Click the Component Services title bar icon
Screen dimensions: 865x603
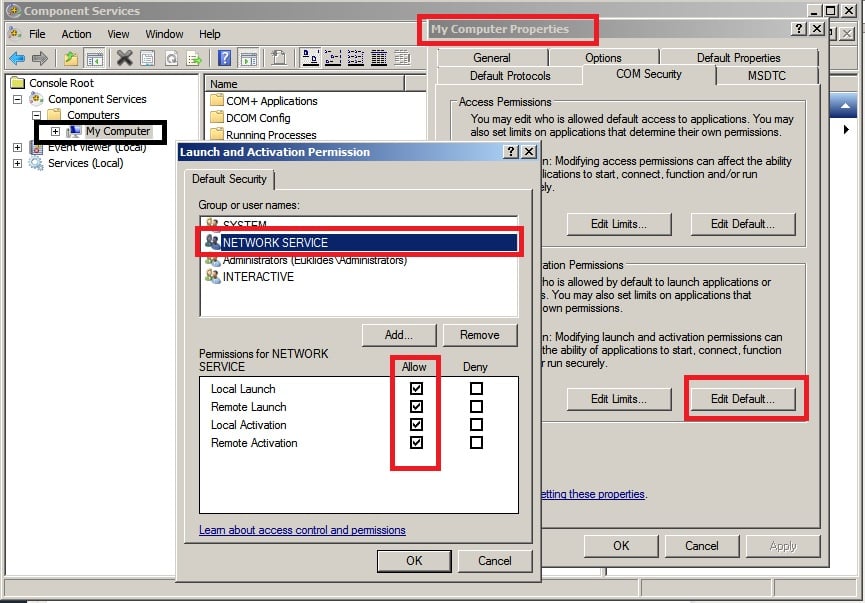[x=13, y=10]
